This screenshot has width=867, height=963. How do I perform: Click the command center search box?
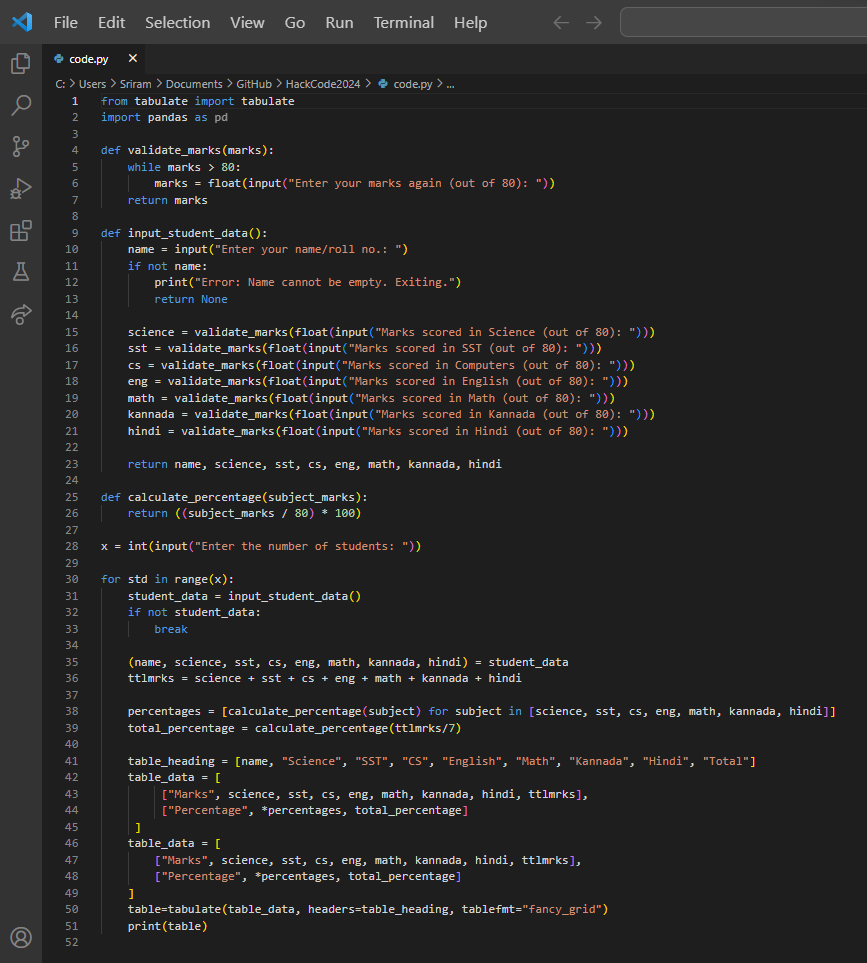click(x=743, y=23)
